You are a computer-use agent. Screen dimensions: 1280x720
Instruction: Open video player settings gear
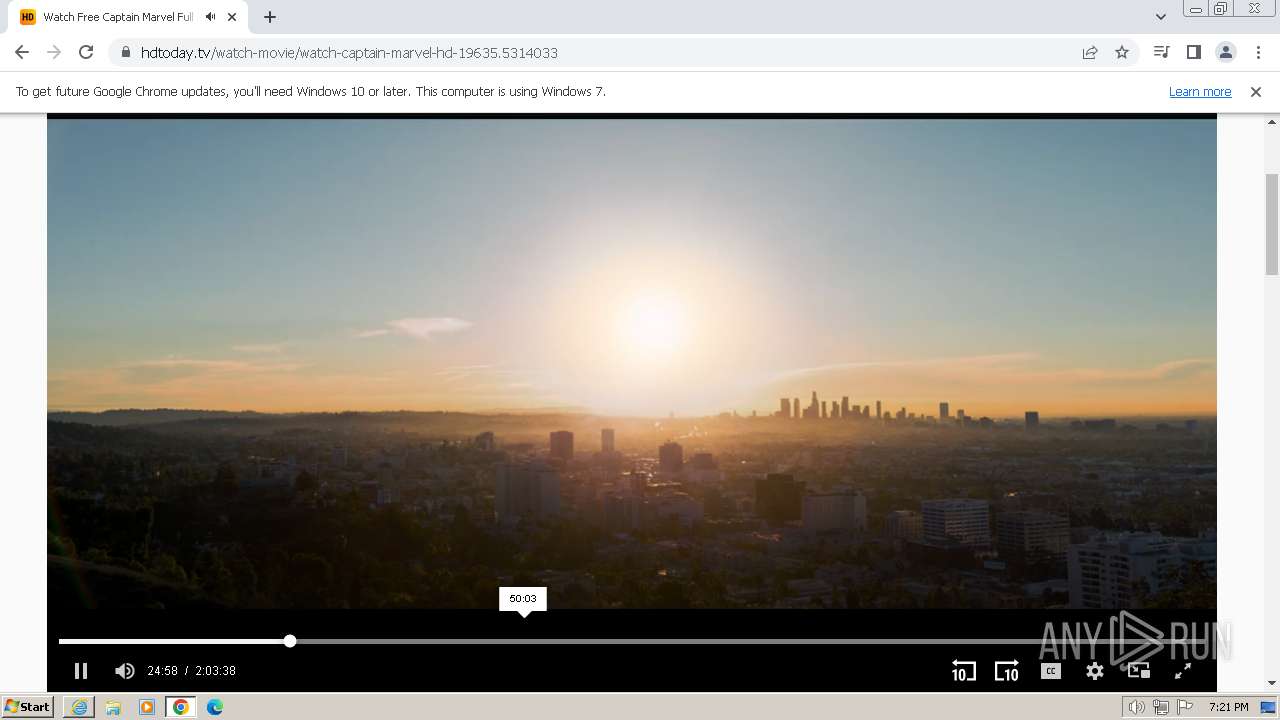pyautogui.click(x=1095, y=671)
